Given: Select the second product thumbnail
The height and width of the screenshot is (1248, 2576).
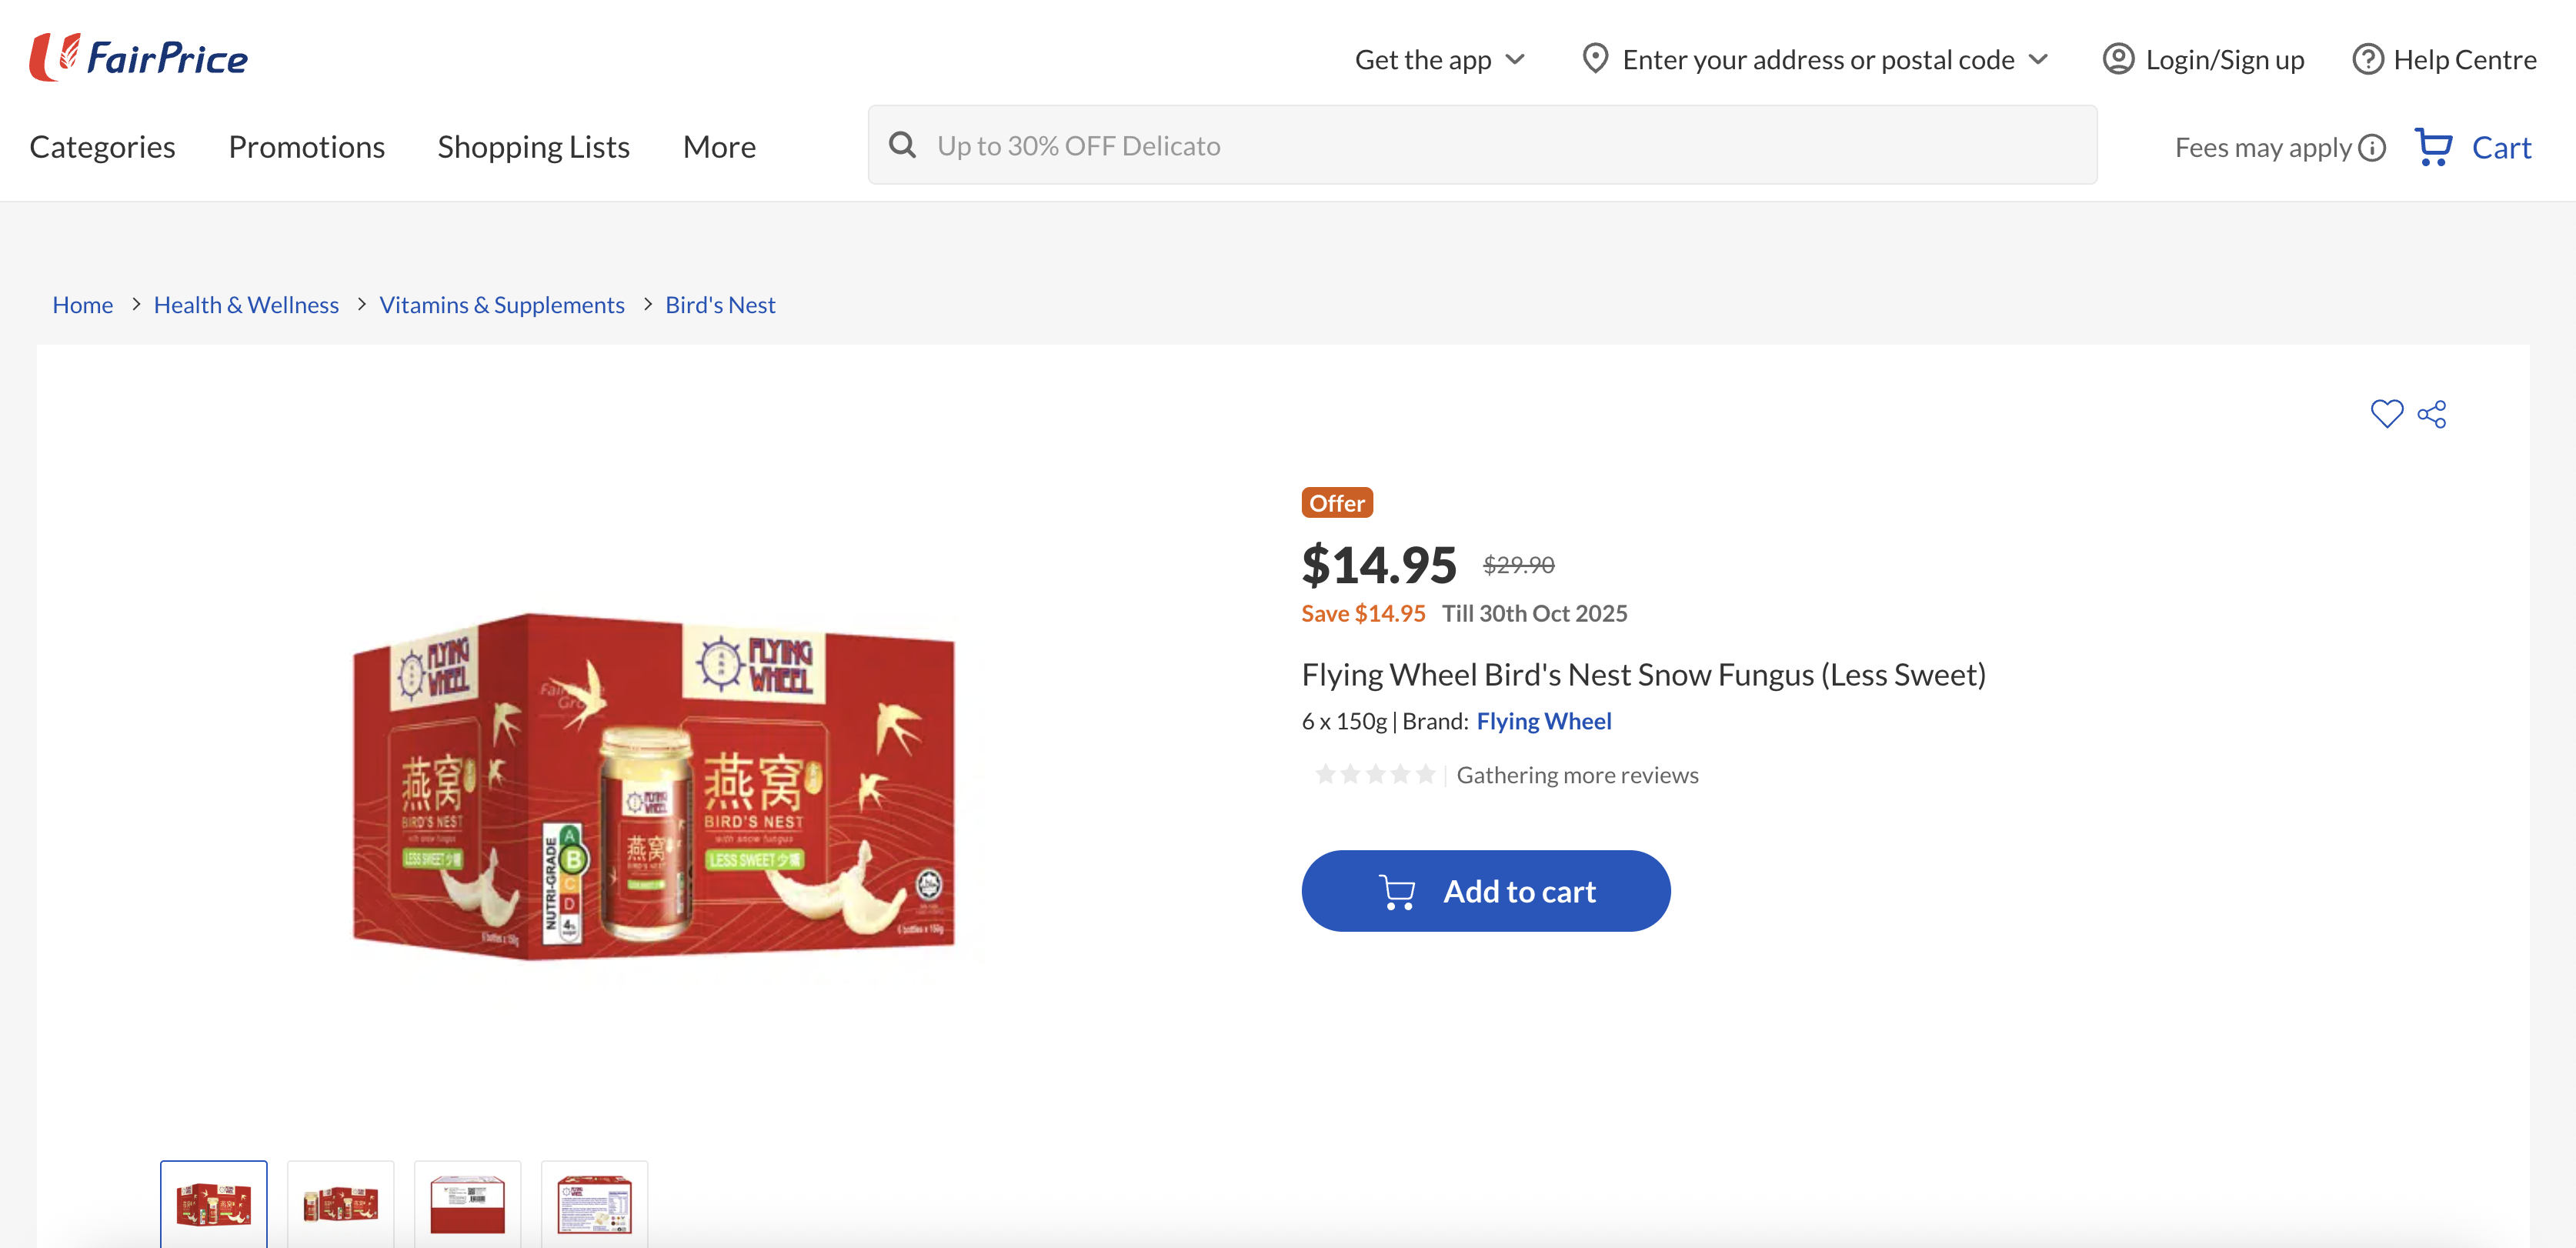Looking at the screenshot, I should pyautogui.click(x=341, y=1204).
